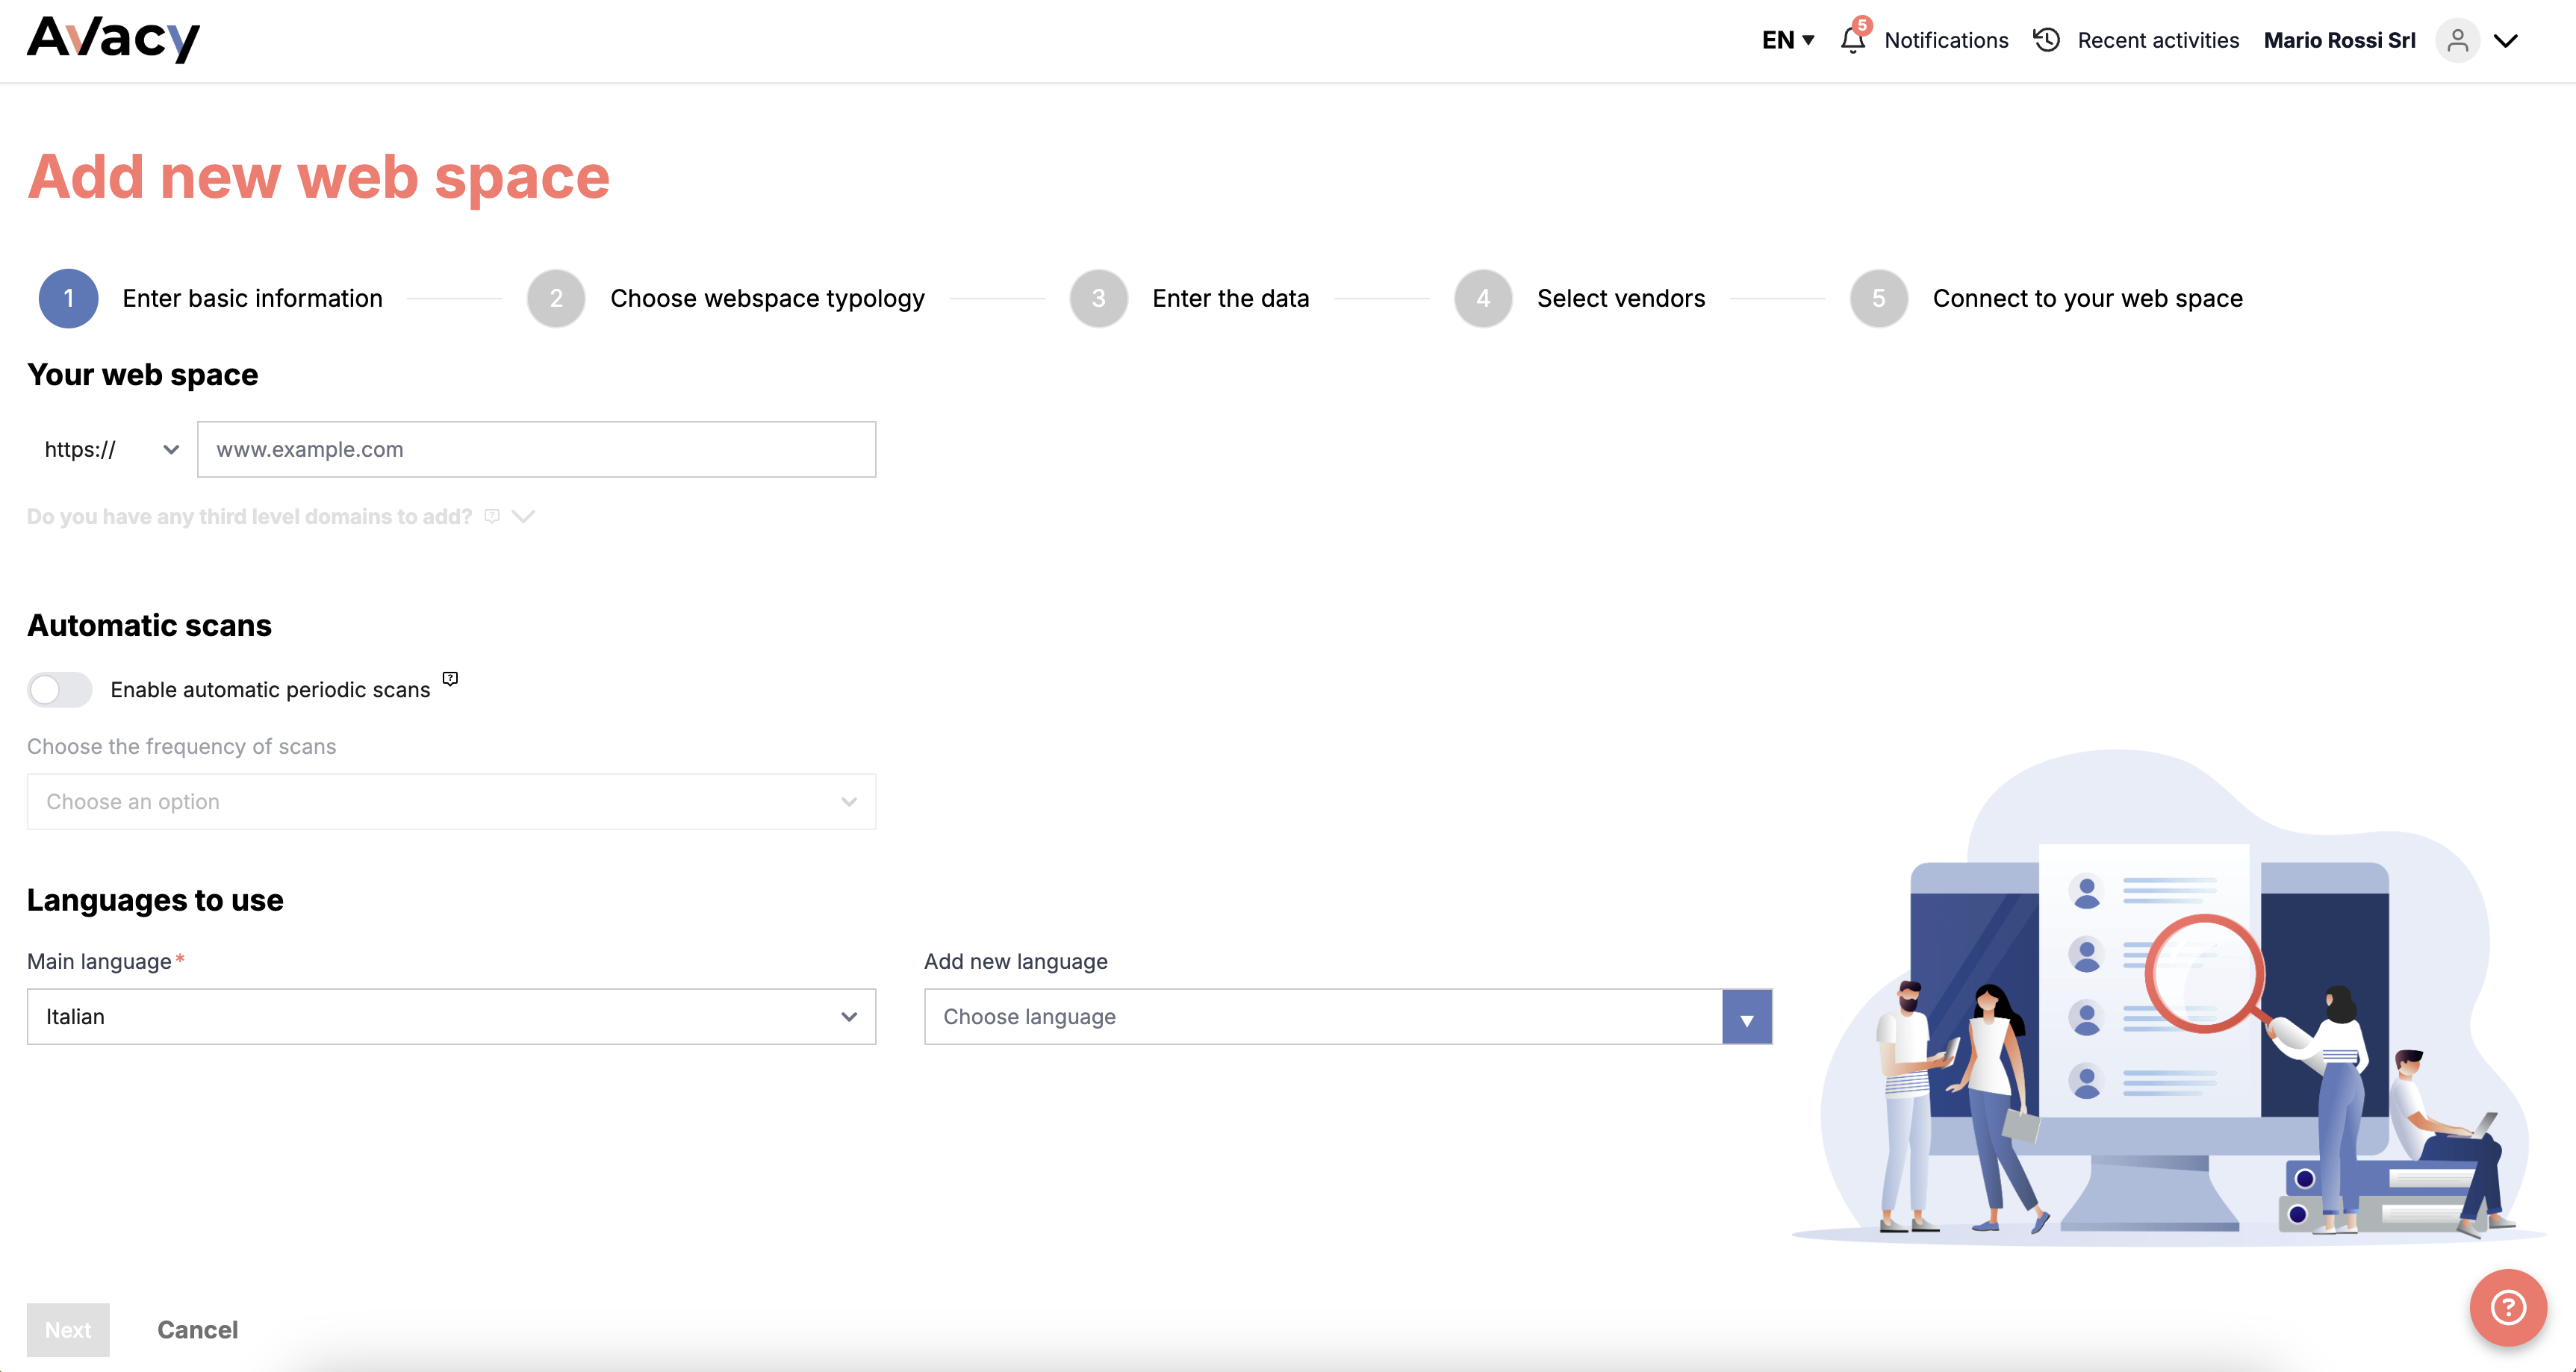Open the https:// protocol dropdown
Screen dimensions: 2576x1372
point(111,449)
